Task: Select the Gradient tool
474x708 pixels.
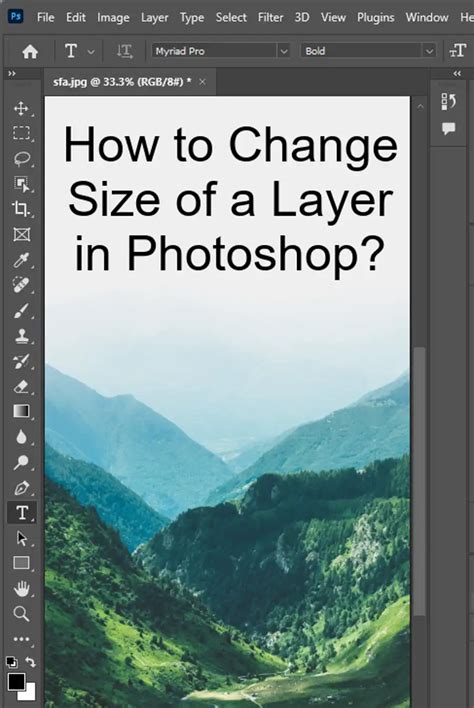Action: point(21,411)
